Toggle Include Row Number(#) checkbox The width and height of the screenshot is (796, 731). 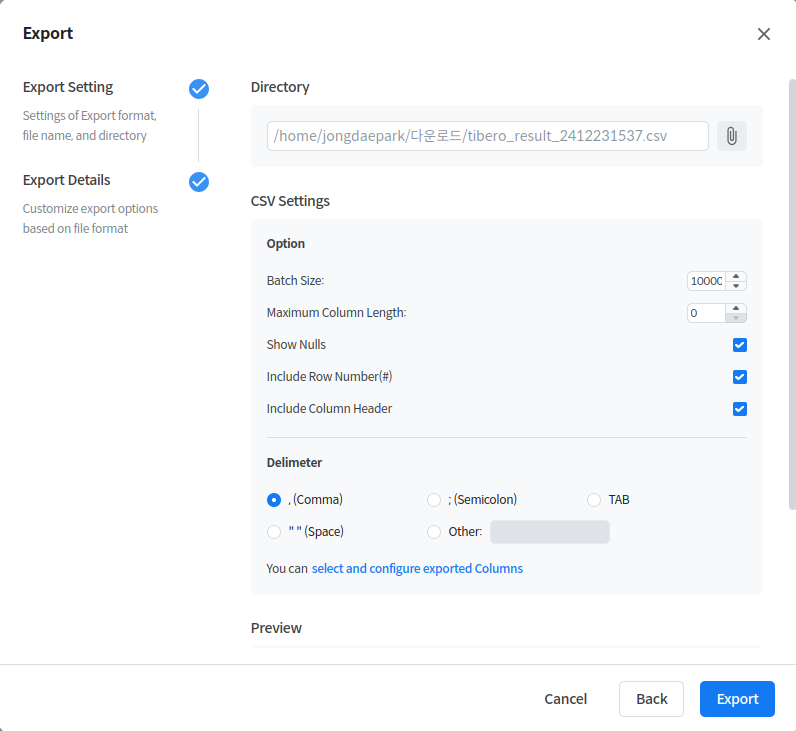pyautogui.click(x=740, y=377)
